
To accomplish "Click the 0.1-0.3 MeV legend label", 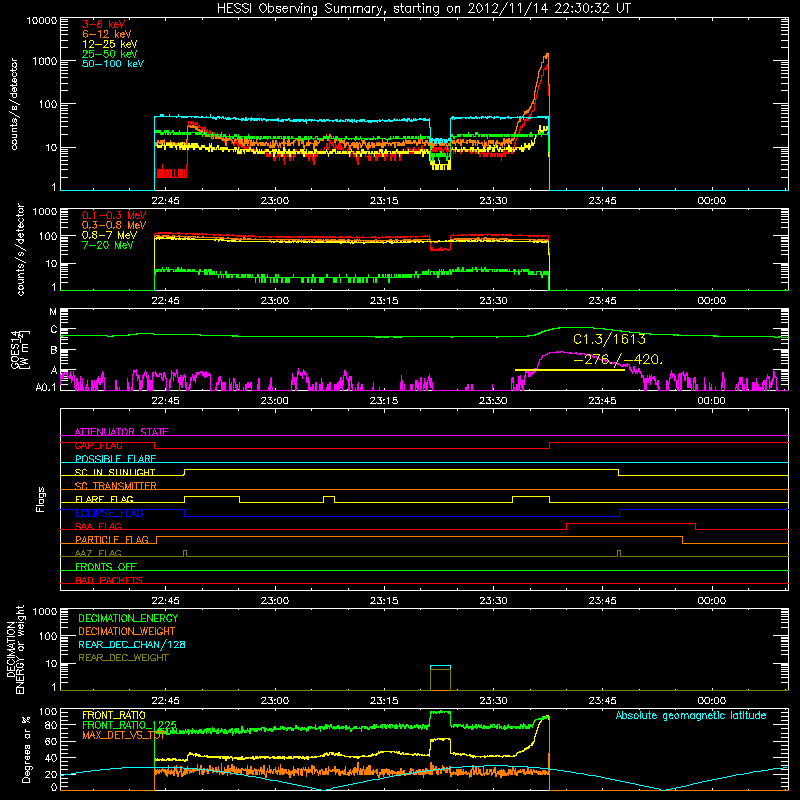I will [x=114, y=215].
